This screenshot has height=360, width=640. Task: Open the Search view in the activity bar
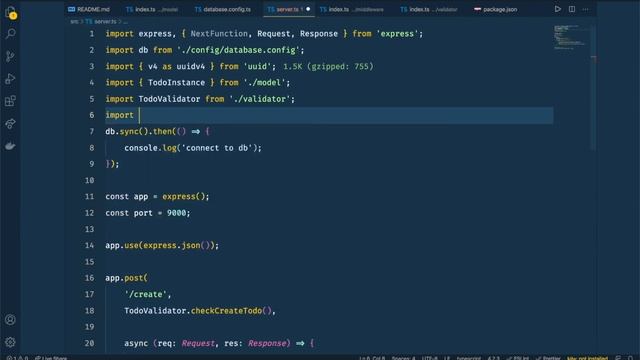point(10,33)
